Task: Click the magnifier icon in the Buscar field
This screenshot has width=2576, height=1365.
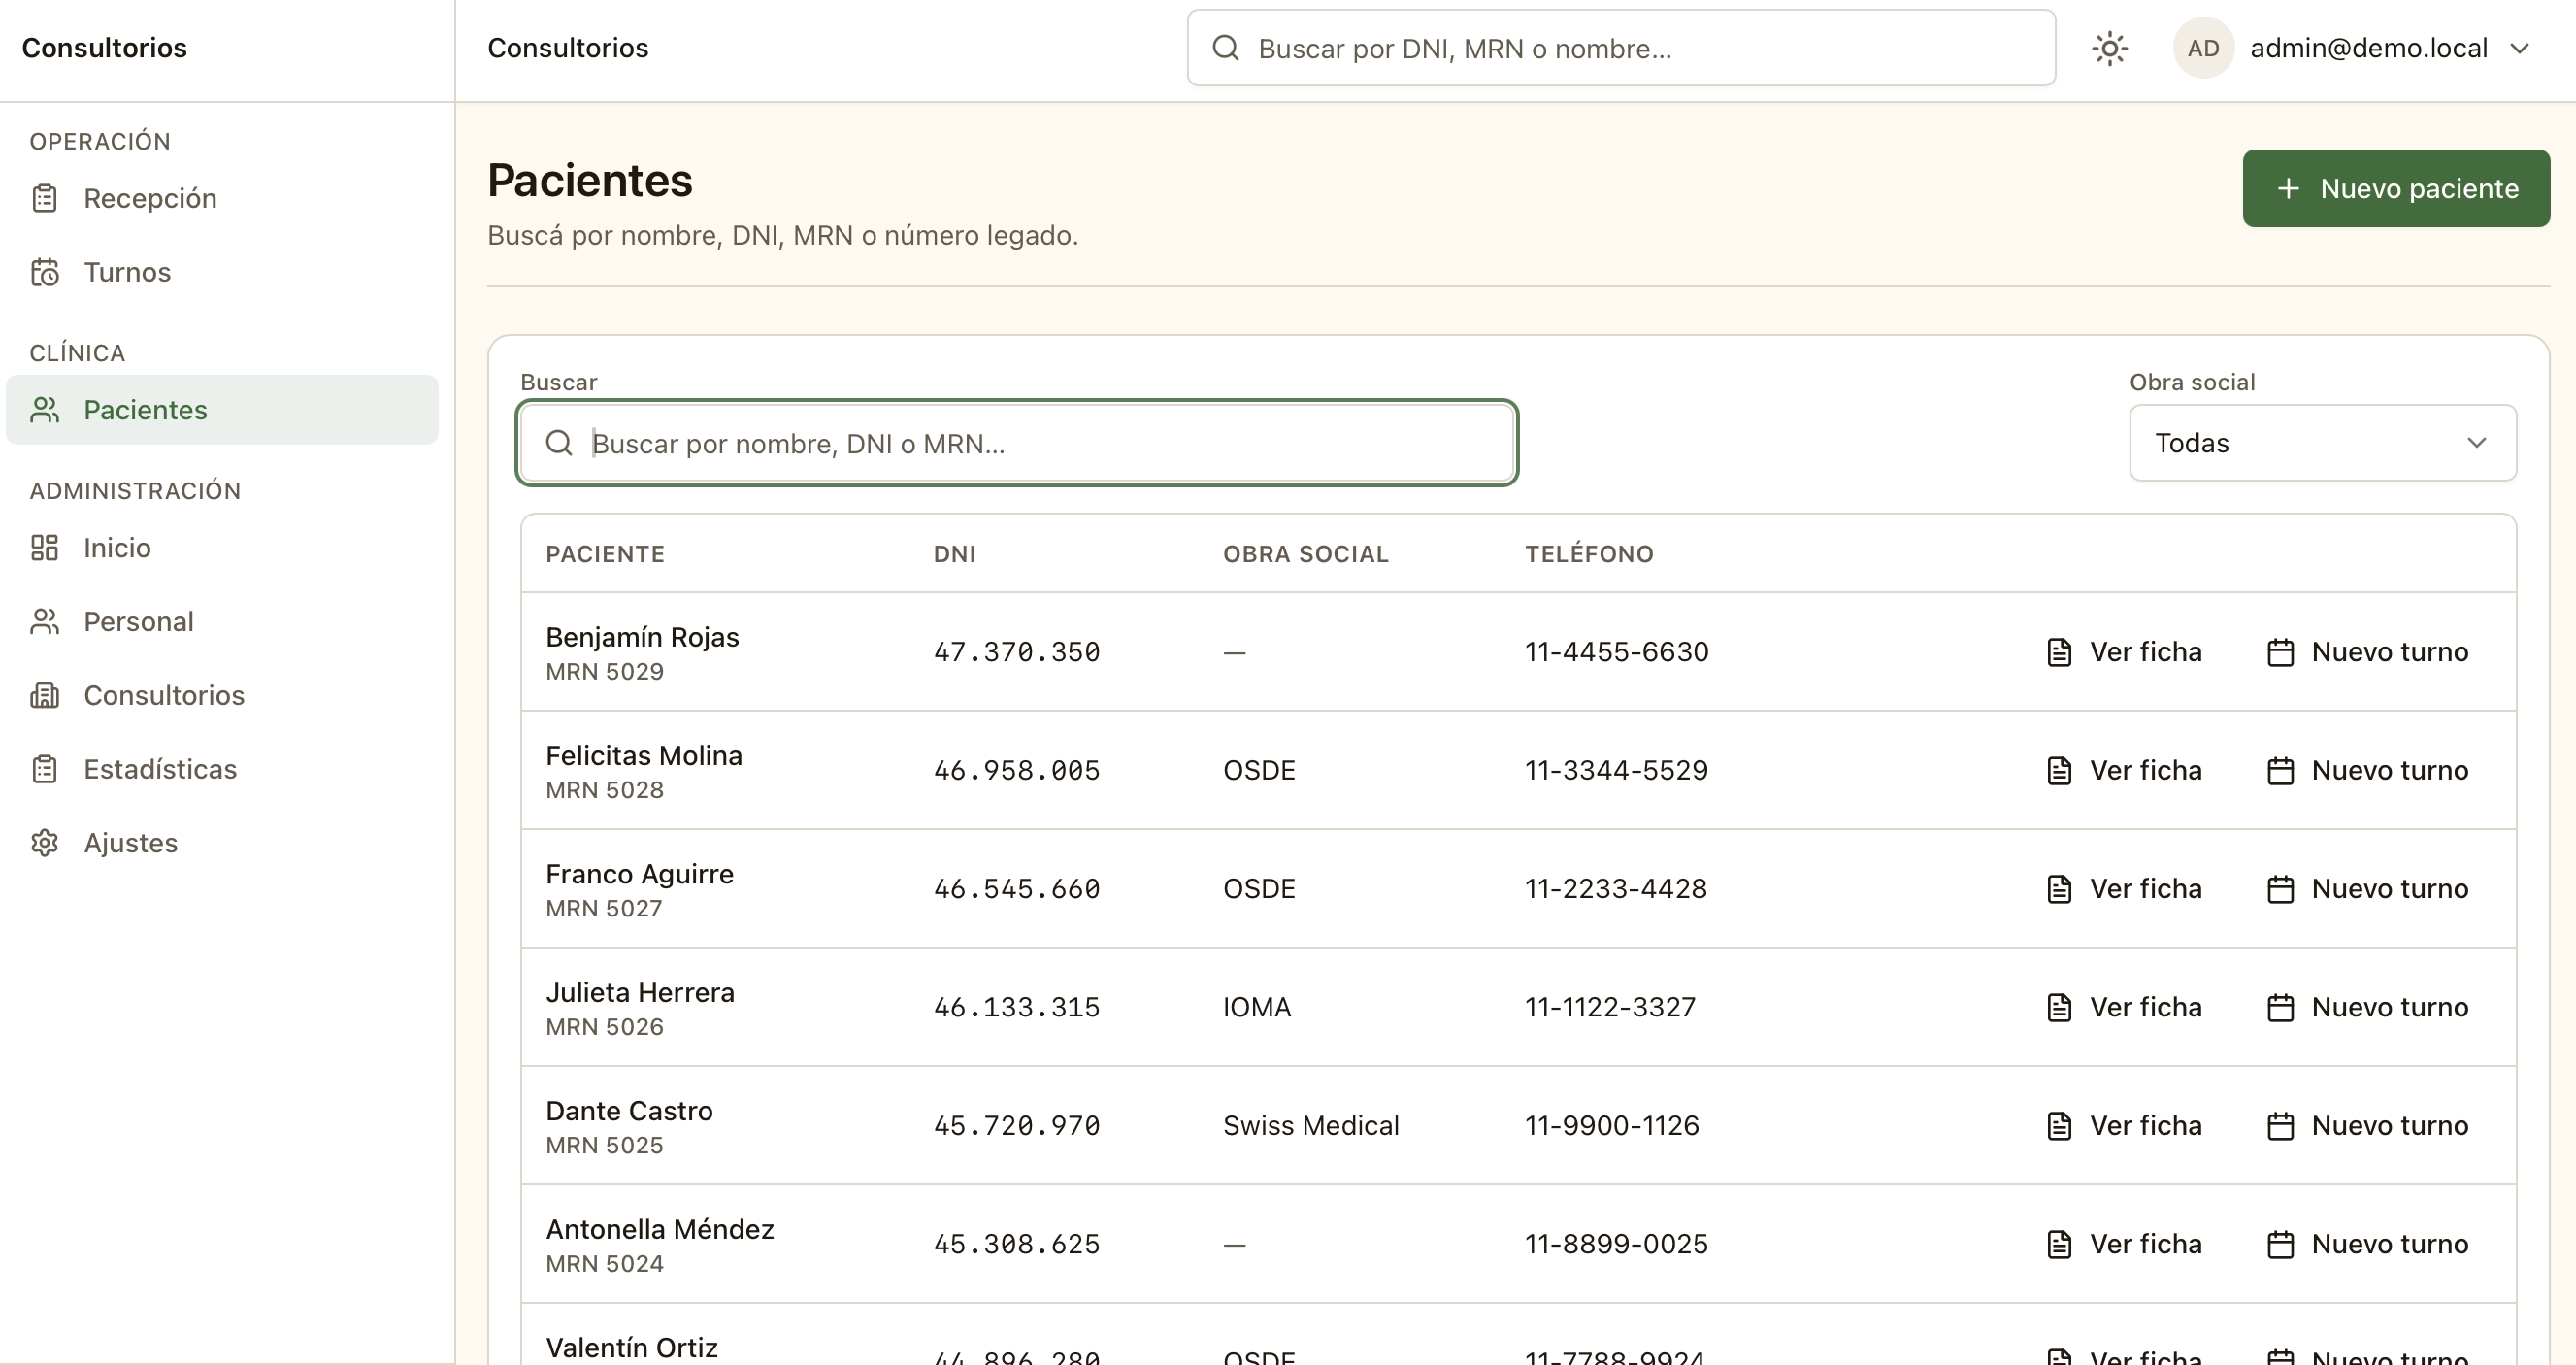Action: tap(559, 443)
